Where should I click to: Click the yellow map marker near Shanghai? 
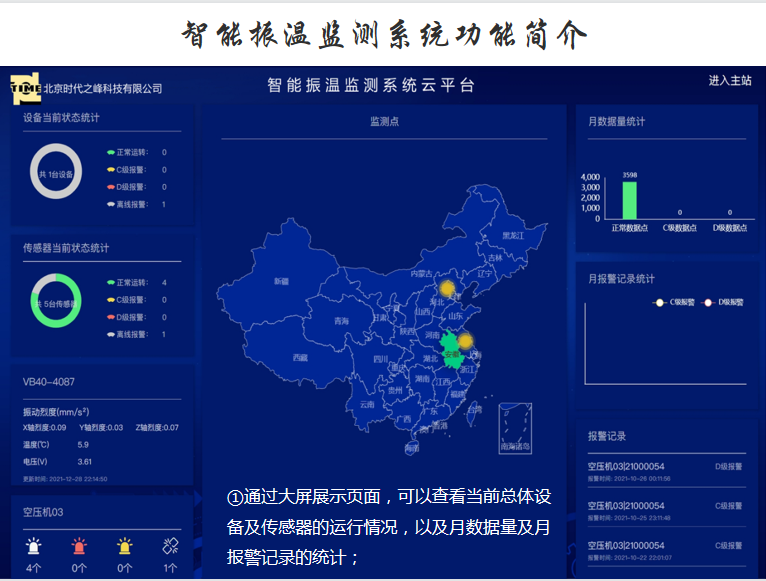[465, 341]
